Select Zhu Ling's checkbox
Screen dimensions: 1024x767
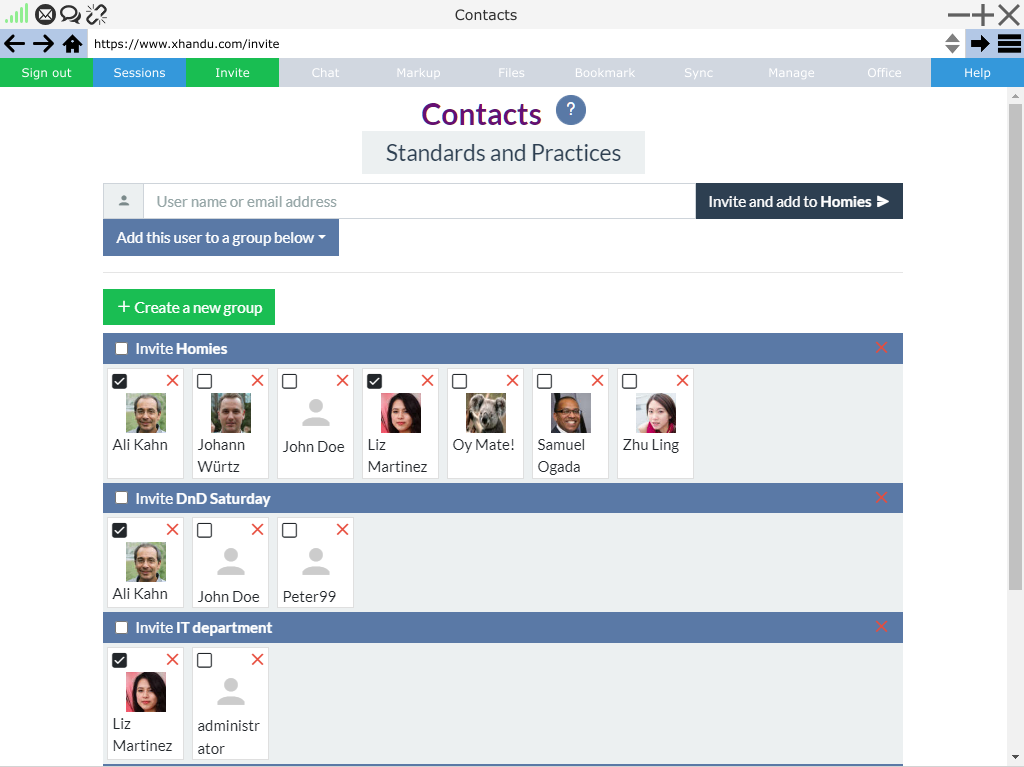[630, 381]
